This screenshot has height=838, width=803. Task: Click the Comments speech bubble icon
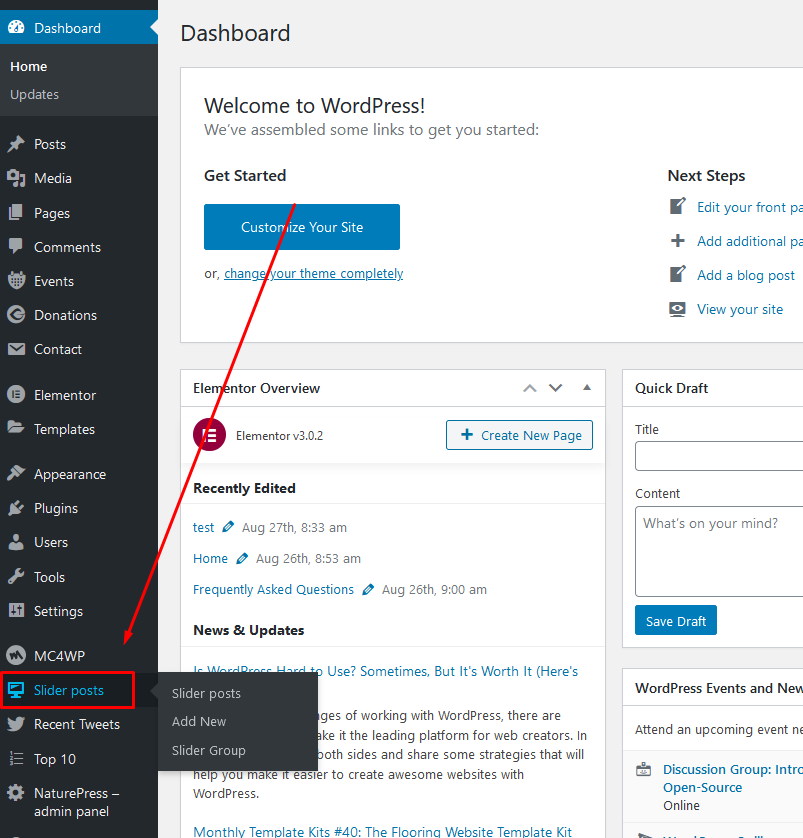[x=16, y=246]
